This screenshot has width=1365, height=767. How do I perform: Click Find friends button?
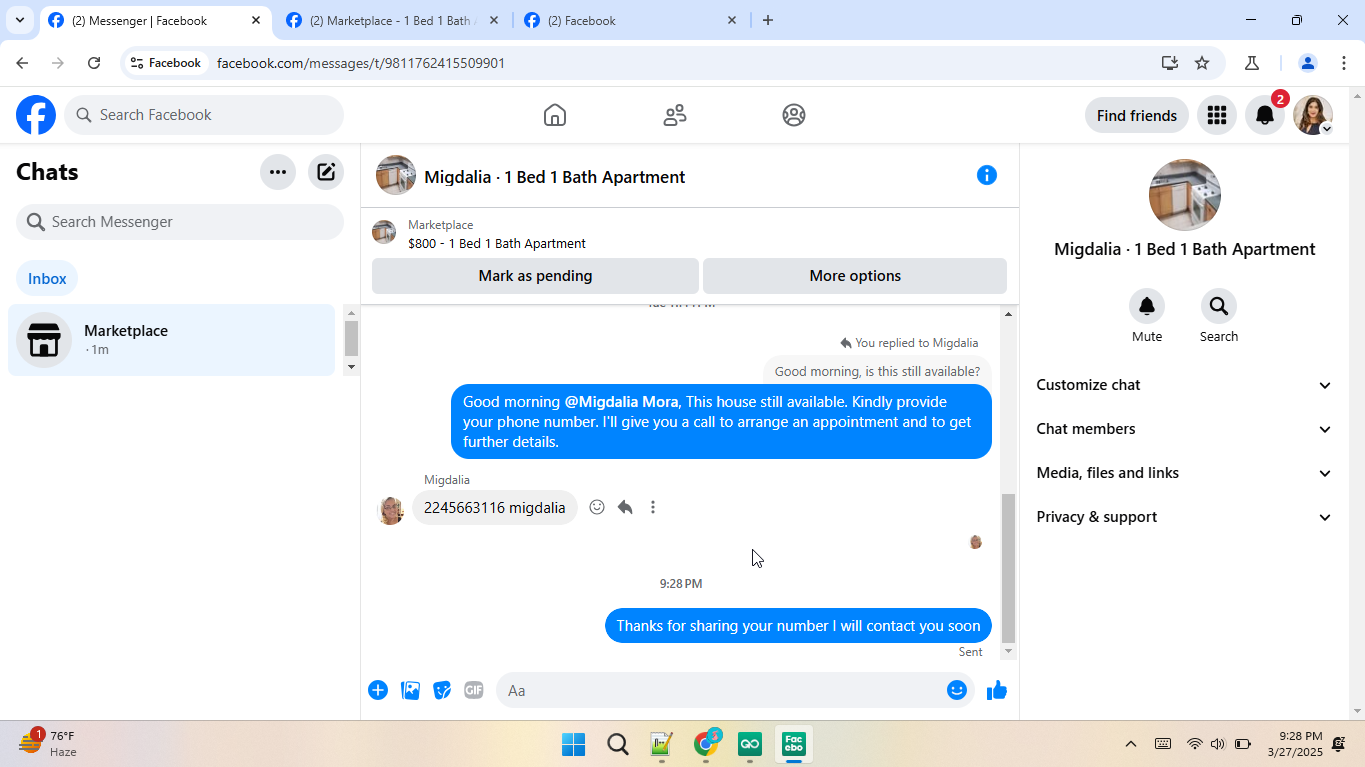coord(1137,115)
